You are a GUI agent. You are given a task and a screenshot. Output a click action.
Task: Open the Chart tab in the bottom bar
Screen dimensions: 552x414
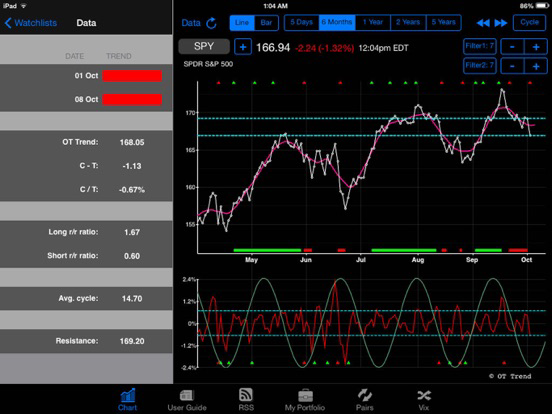(127, 400)
